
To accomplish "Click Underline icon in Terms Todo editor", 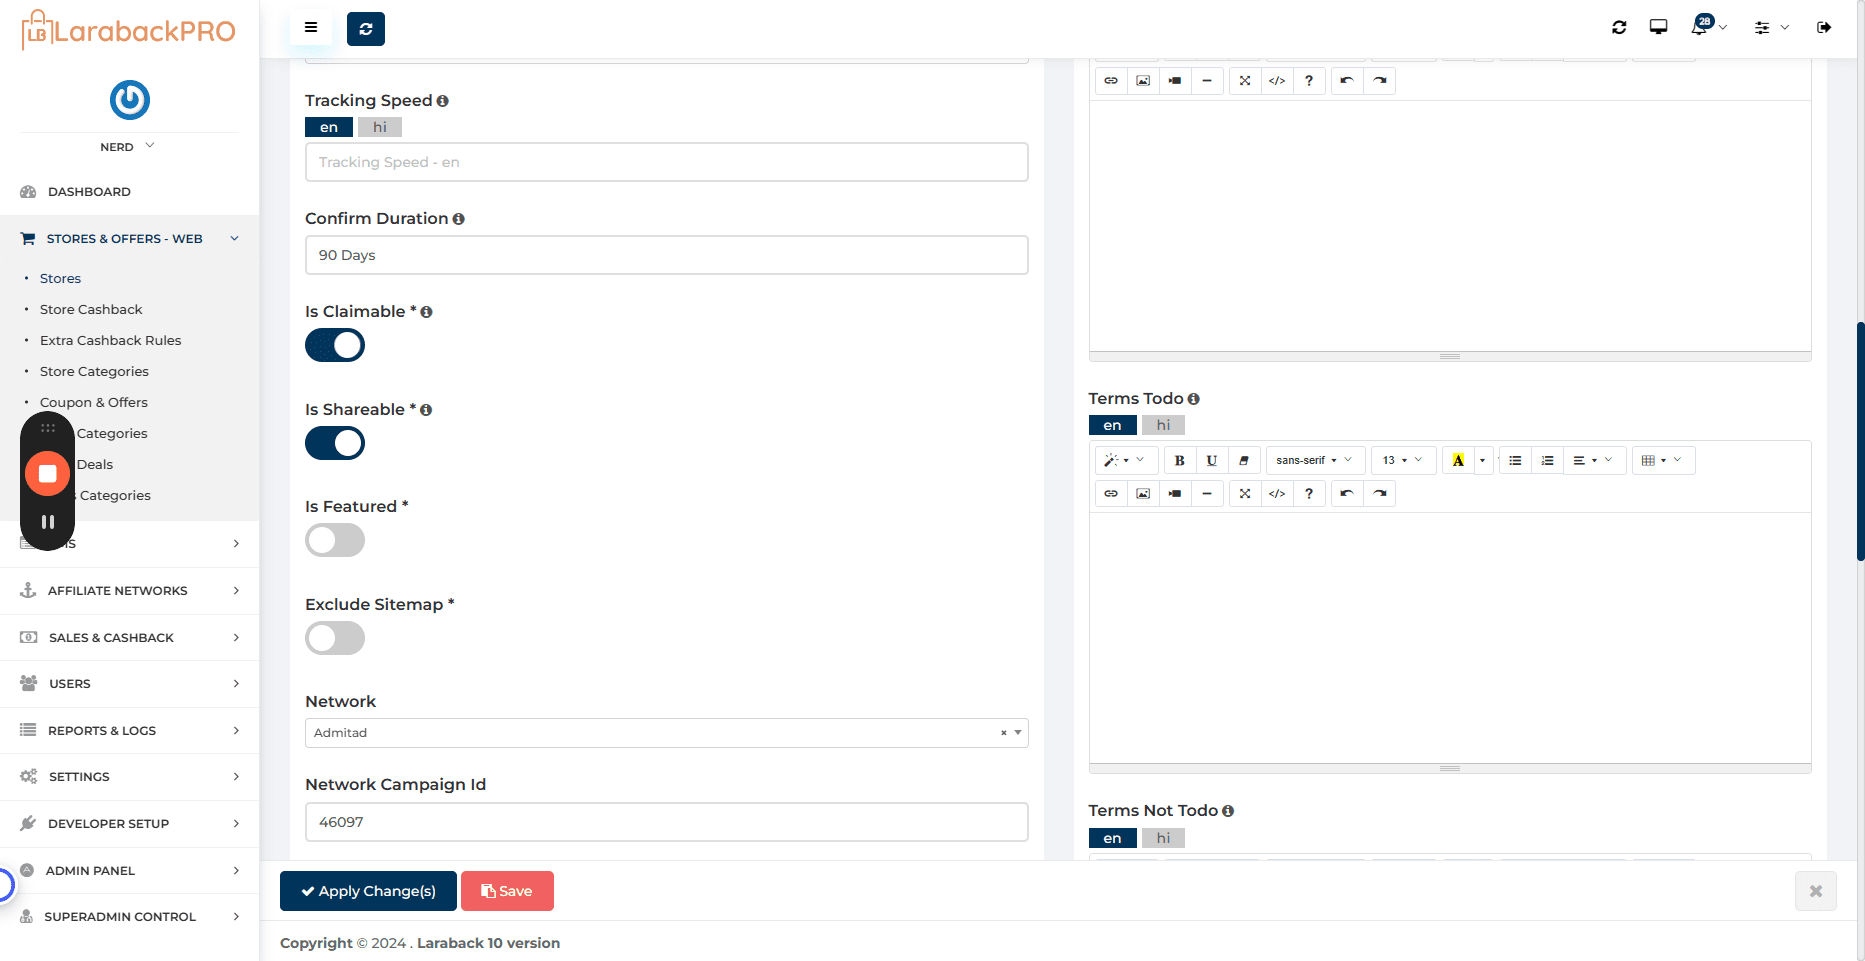I will (1211, 460).
